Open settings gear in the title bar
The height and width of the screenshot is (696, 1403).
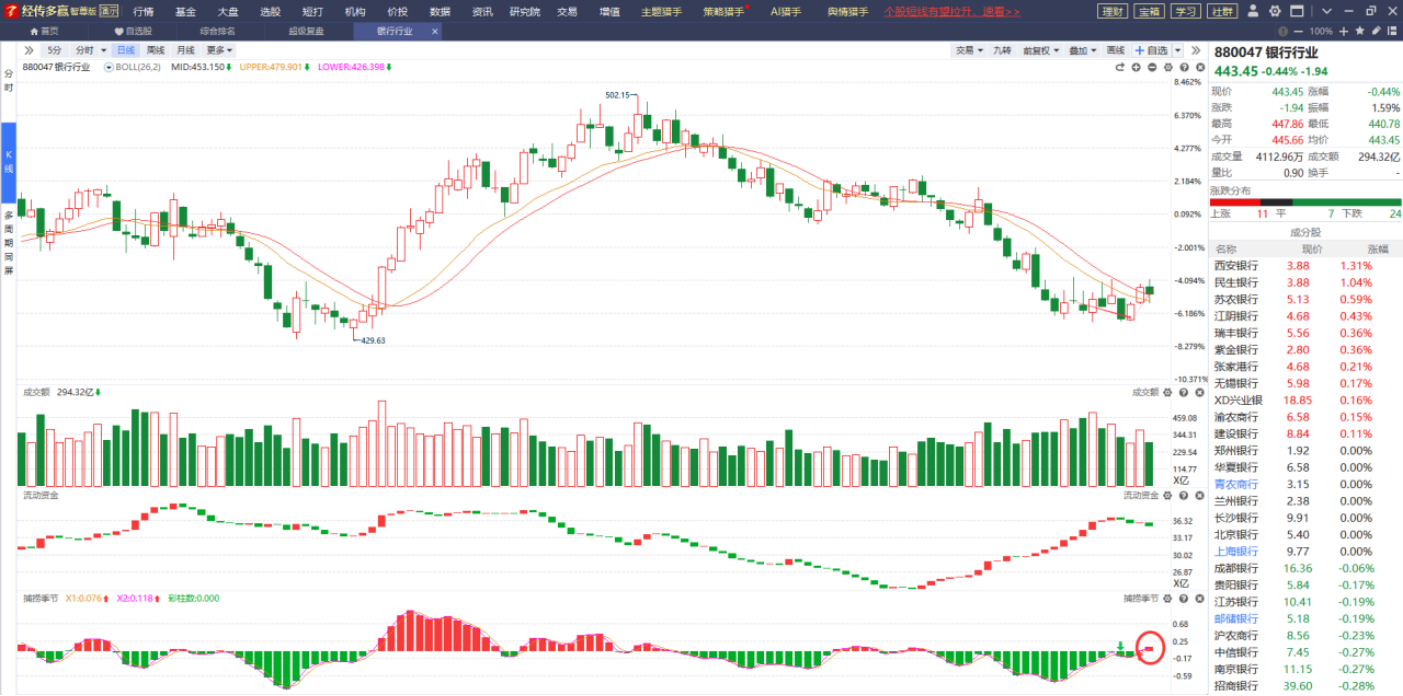[x=1274, y=11]
